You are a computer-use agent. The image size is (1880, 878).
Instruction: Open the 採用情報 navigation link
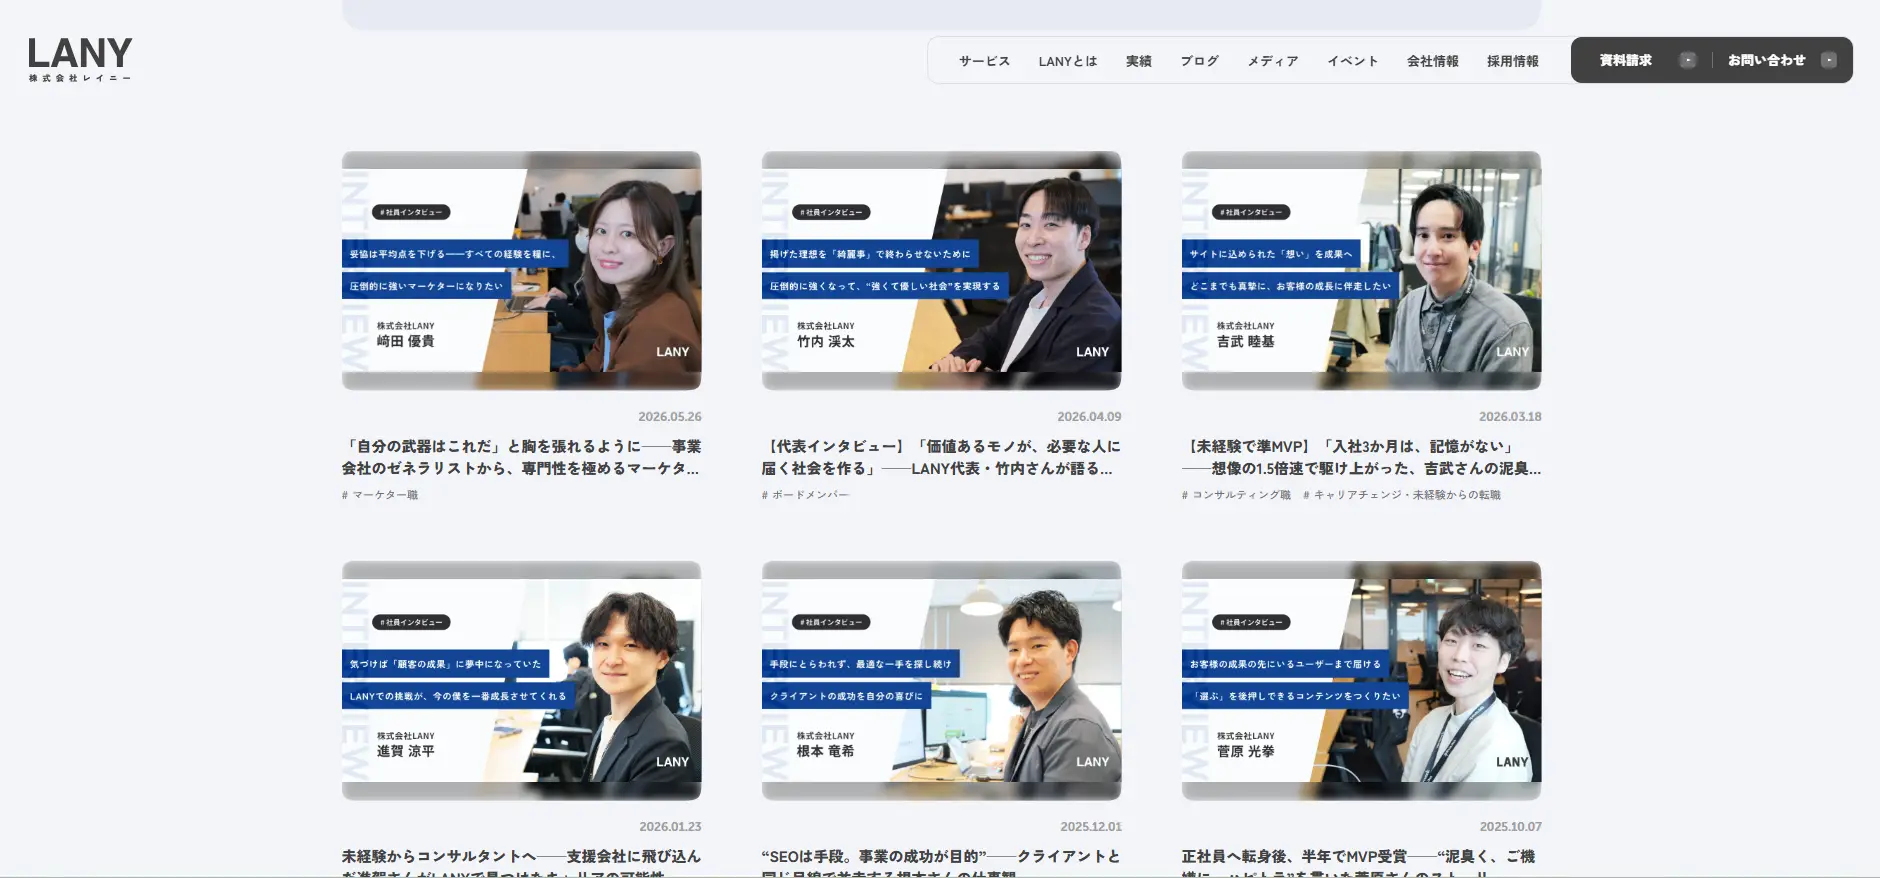[1512, 61]
